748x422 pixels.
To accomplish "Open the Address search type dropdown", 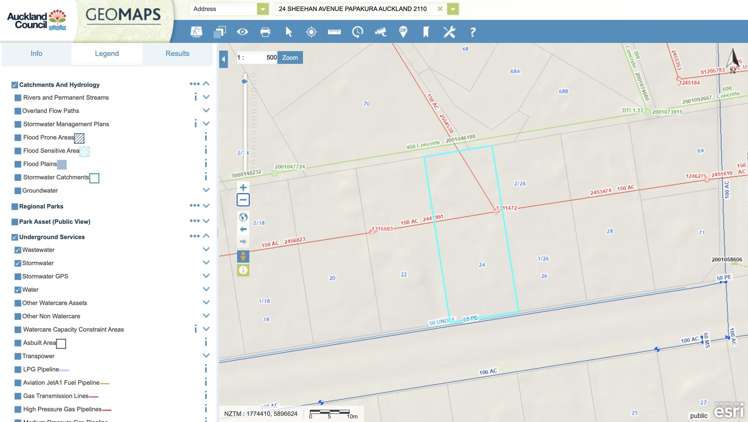I will point(263,9).
